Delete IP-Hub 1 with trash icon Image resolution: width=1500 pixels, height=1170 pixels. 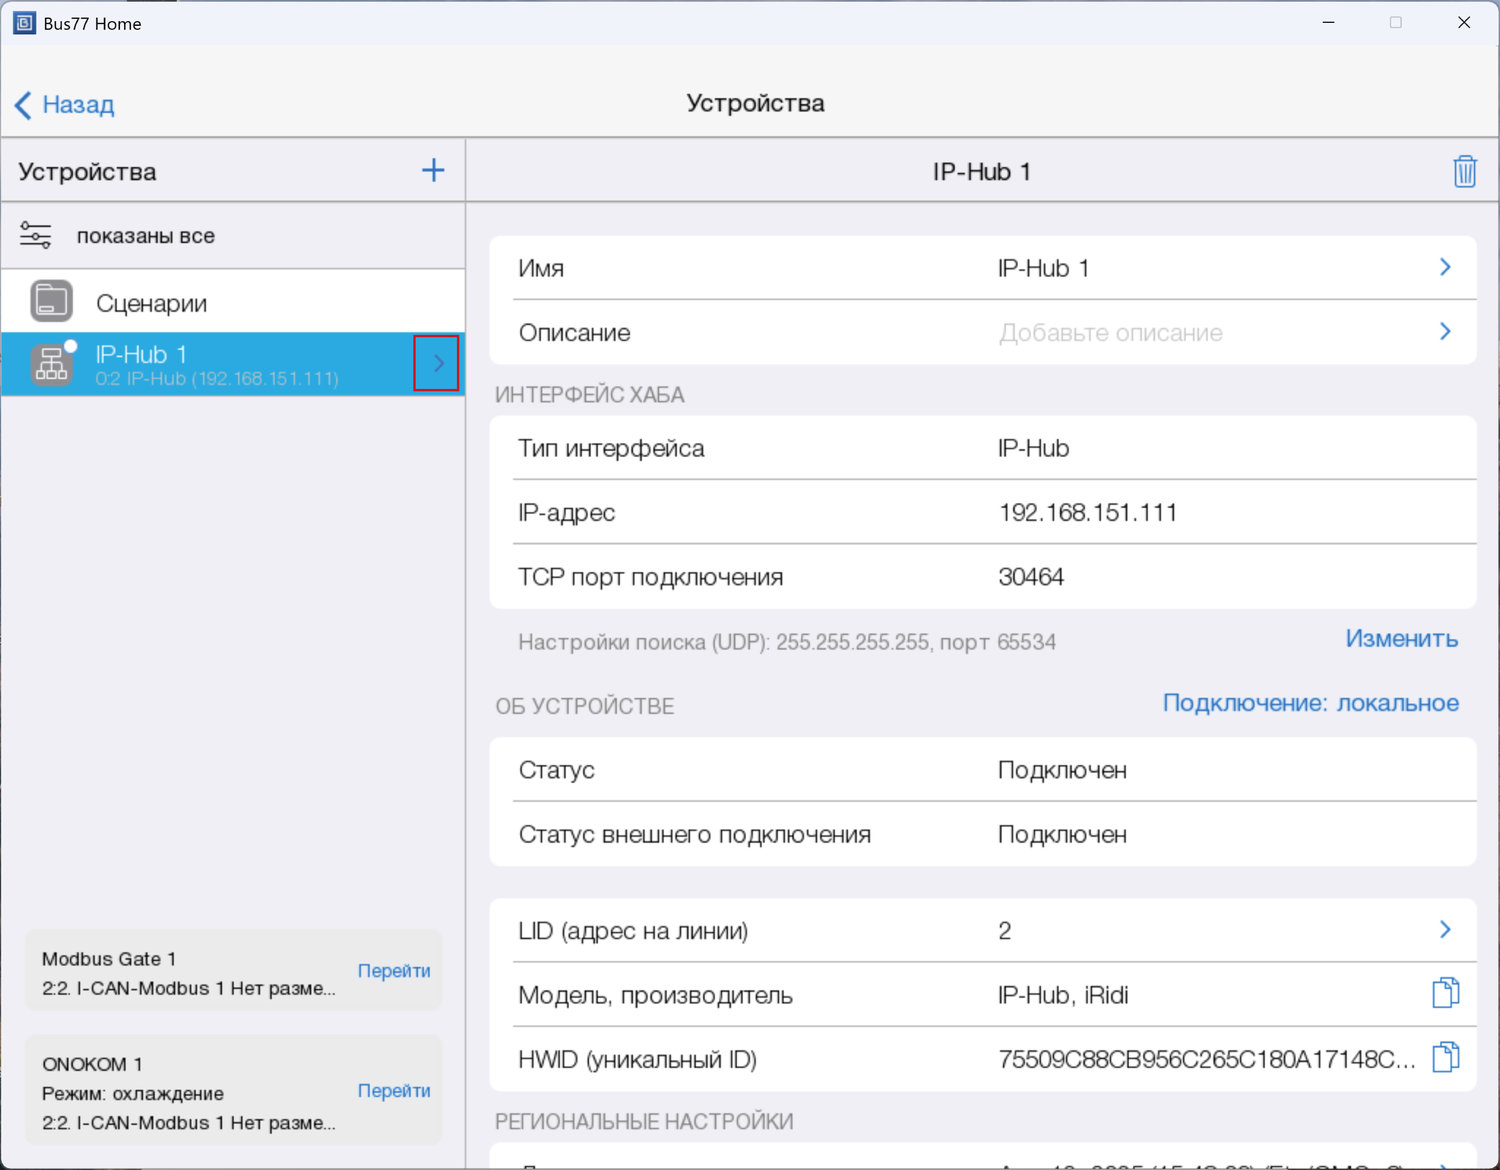(x=1464, y=171)
